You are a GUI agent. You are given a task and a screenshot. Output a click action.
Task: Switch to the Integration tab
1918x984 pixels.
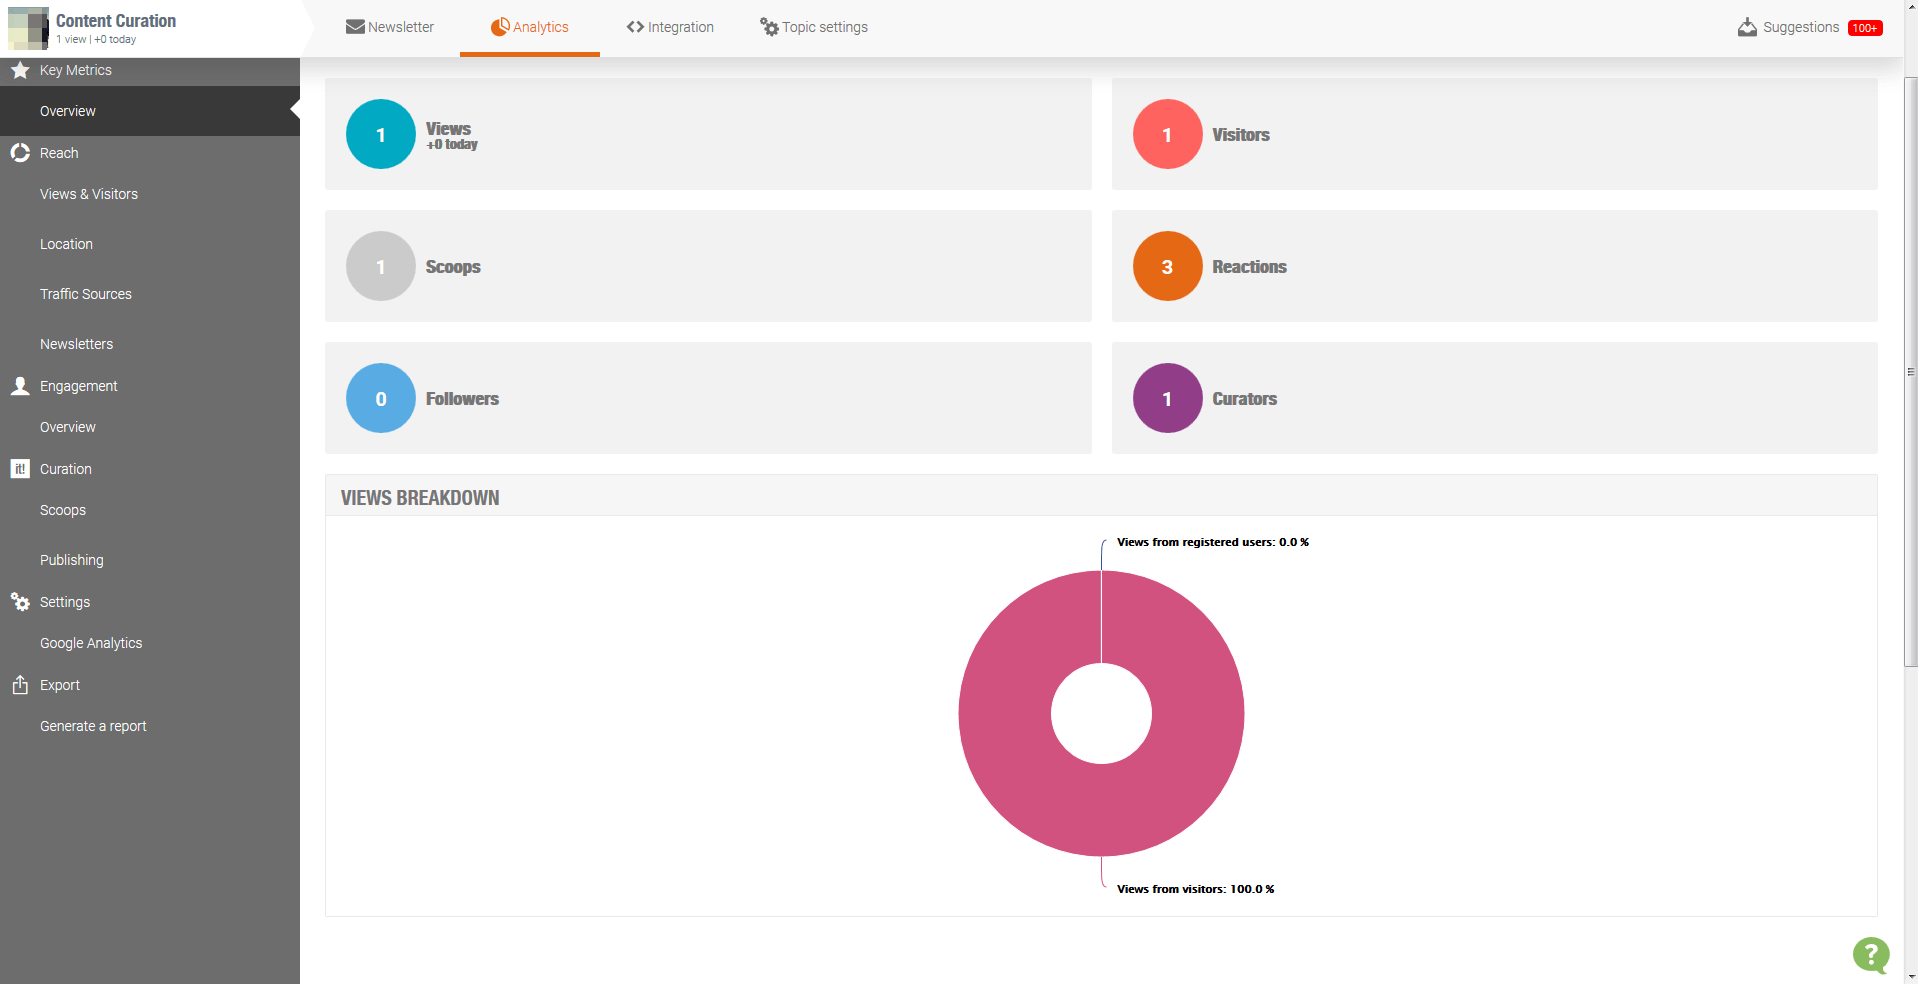tap(670, 27)
